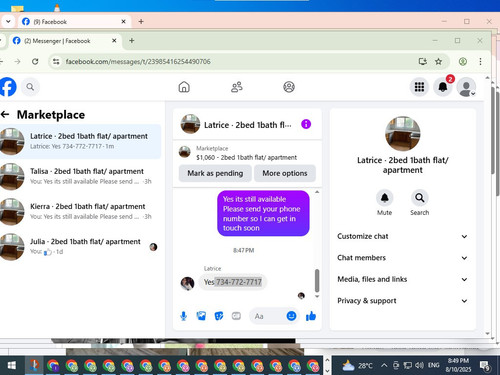Switch to the (9) Facebook tab in back window
This screenshot has height=375, width=500.
[73, 22]
